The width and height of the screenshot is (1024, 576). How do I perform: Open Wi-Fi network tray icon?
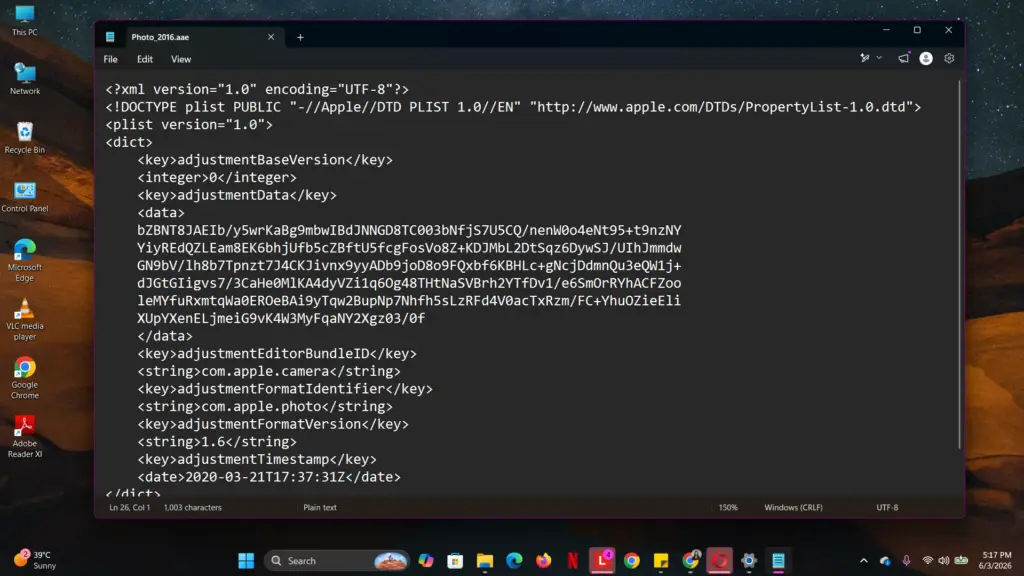click(927, 560)
